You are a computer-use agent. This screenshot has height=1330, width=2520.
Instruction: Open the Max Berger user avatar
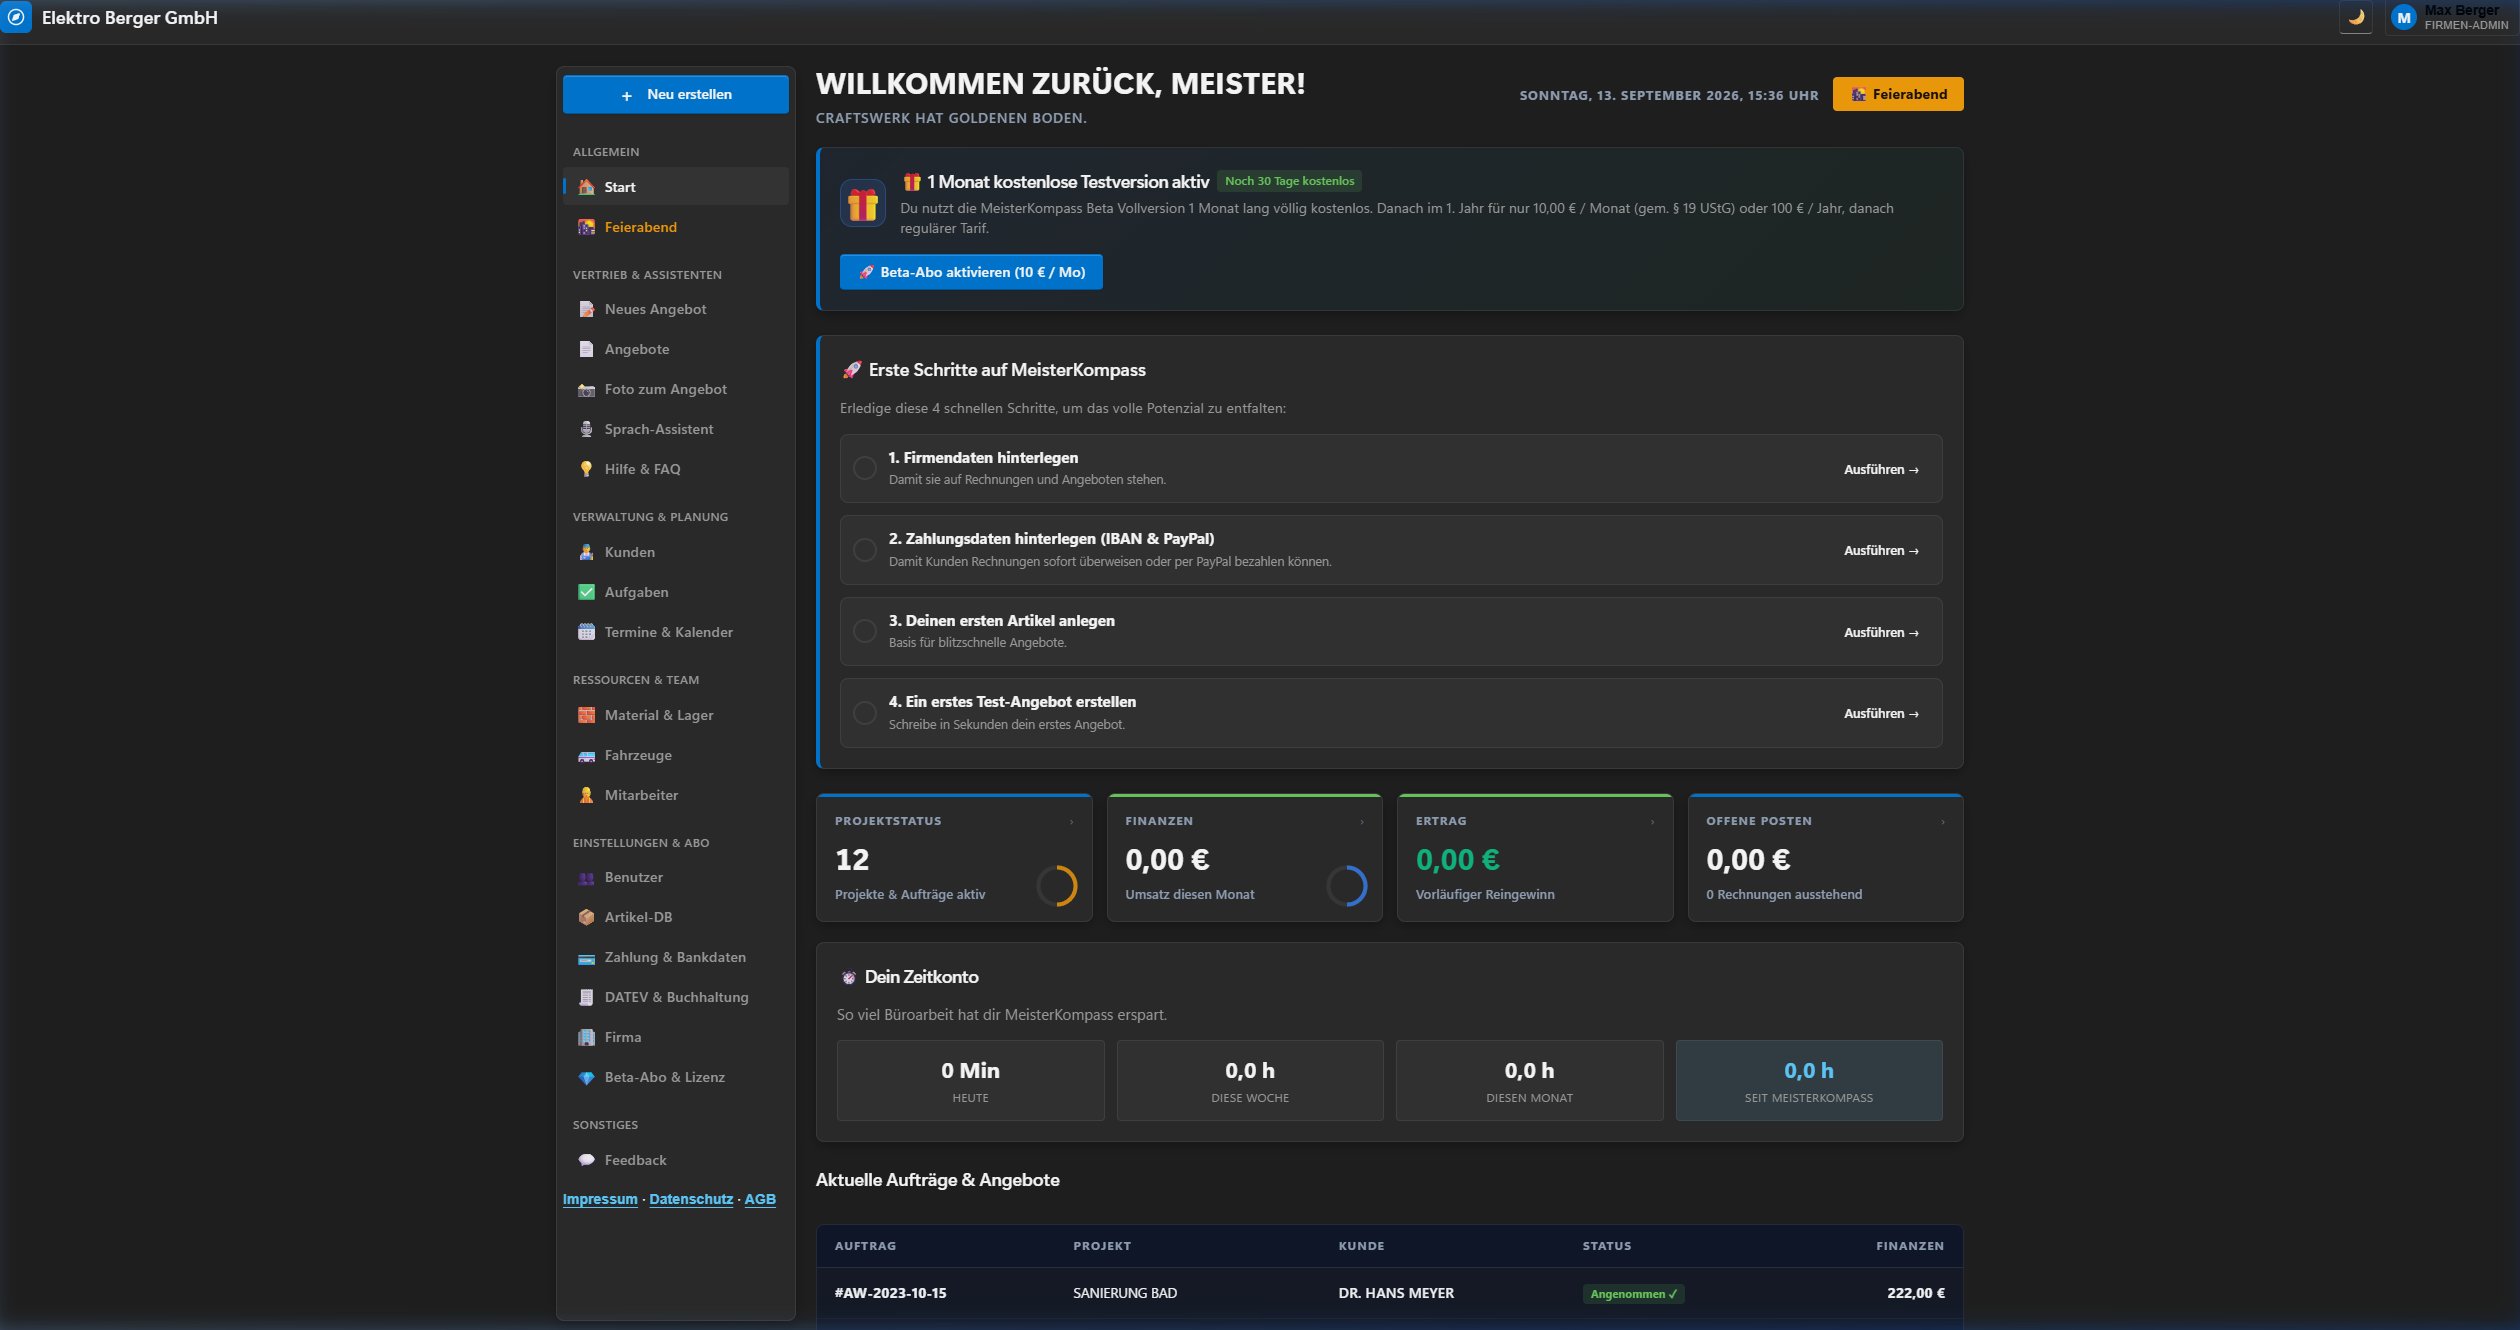[2403, 18]
